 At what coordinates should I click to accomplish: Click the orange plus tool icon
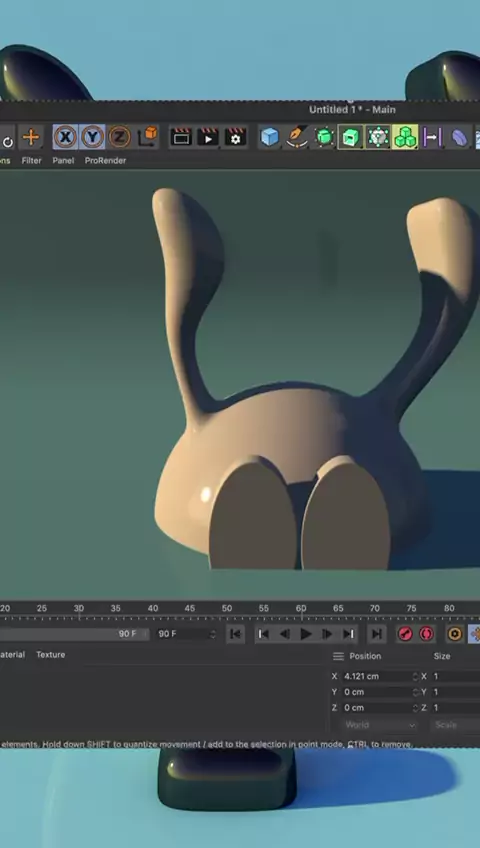click(31, 137)
